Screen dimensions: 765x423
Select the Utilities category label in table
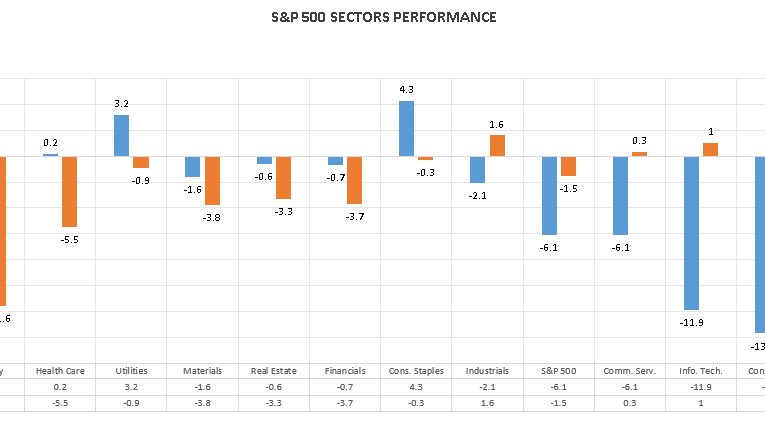[131, 370]
